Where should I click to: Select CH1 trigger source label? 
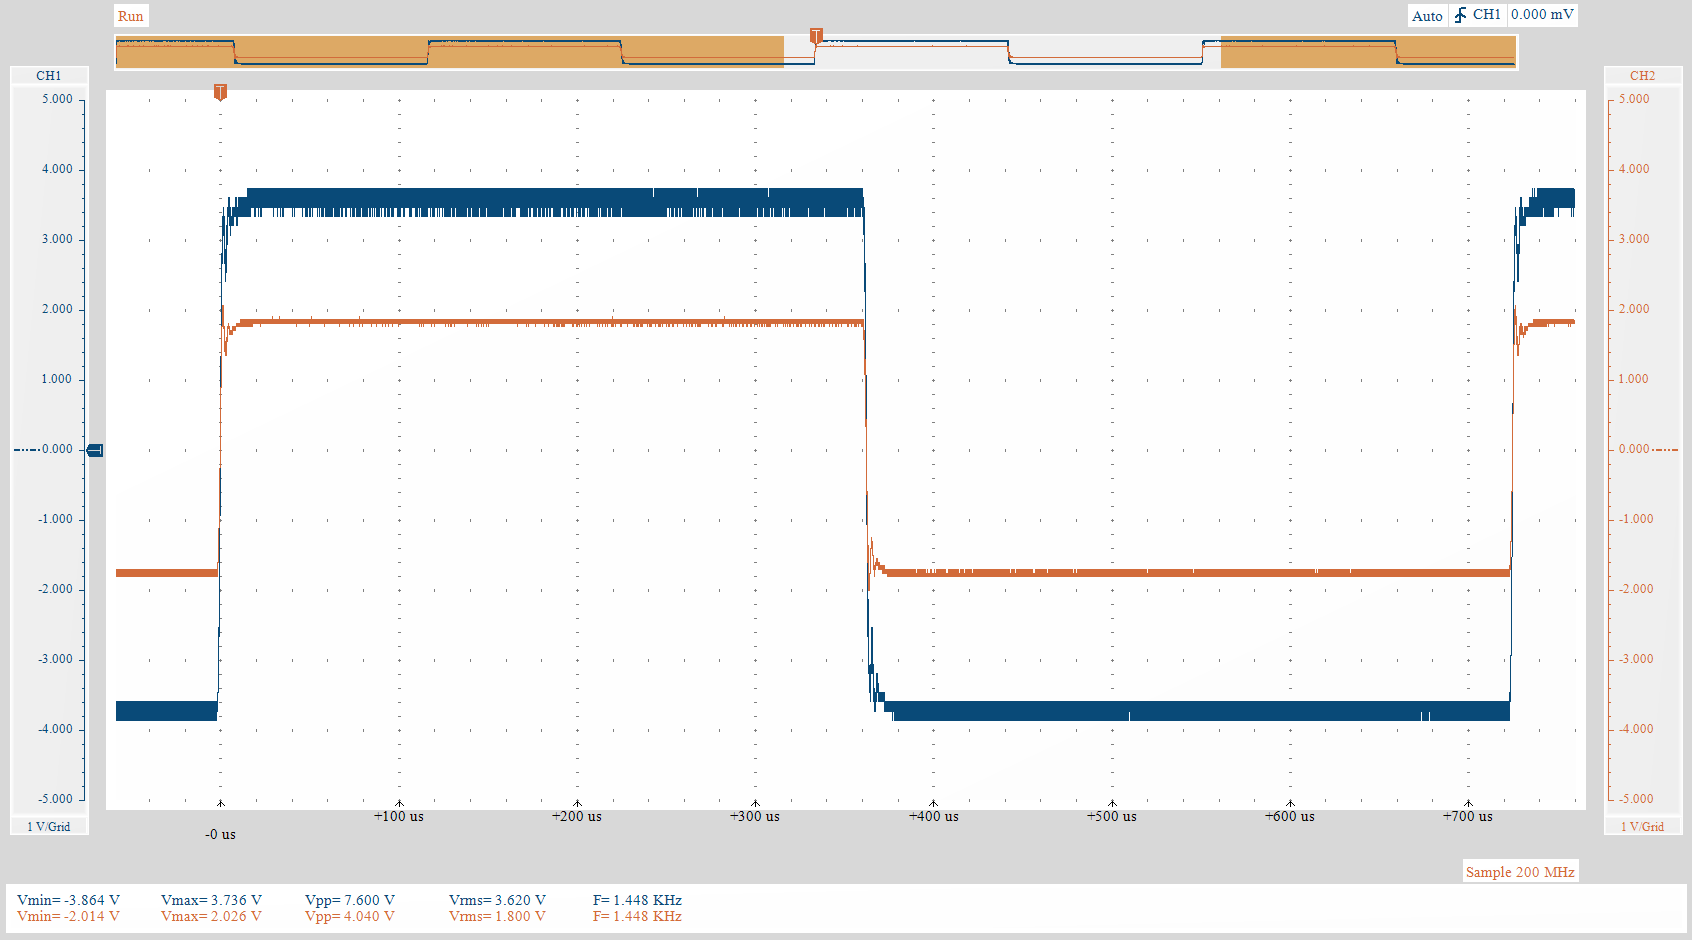pyautogui.click(x=1486, y=15)
